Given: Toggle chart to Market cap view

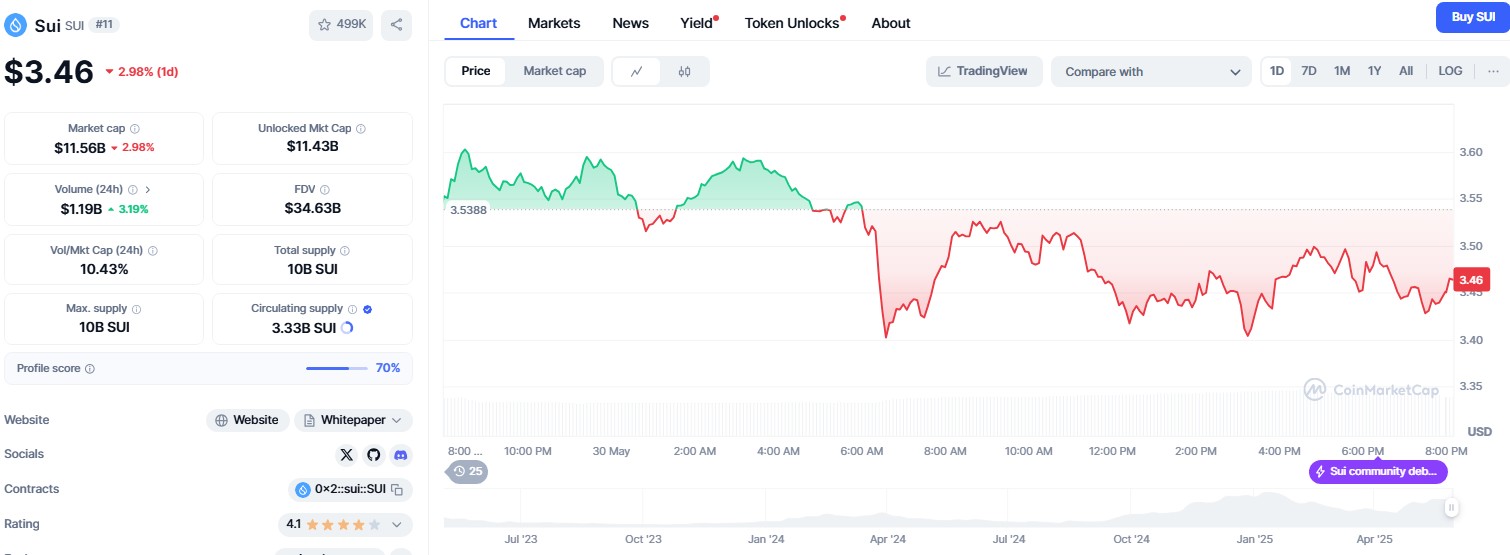Looking at the screenshot, I should [x=554, y=71].
